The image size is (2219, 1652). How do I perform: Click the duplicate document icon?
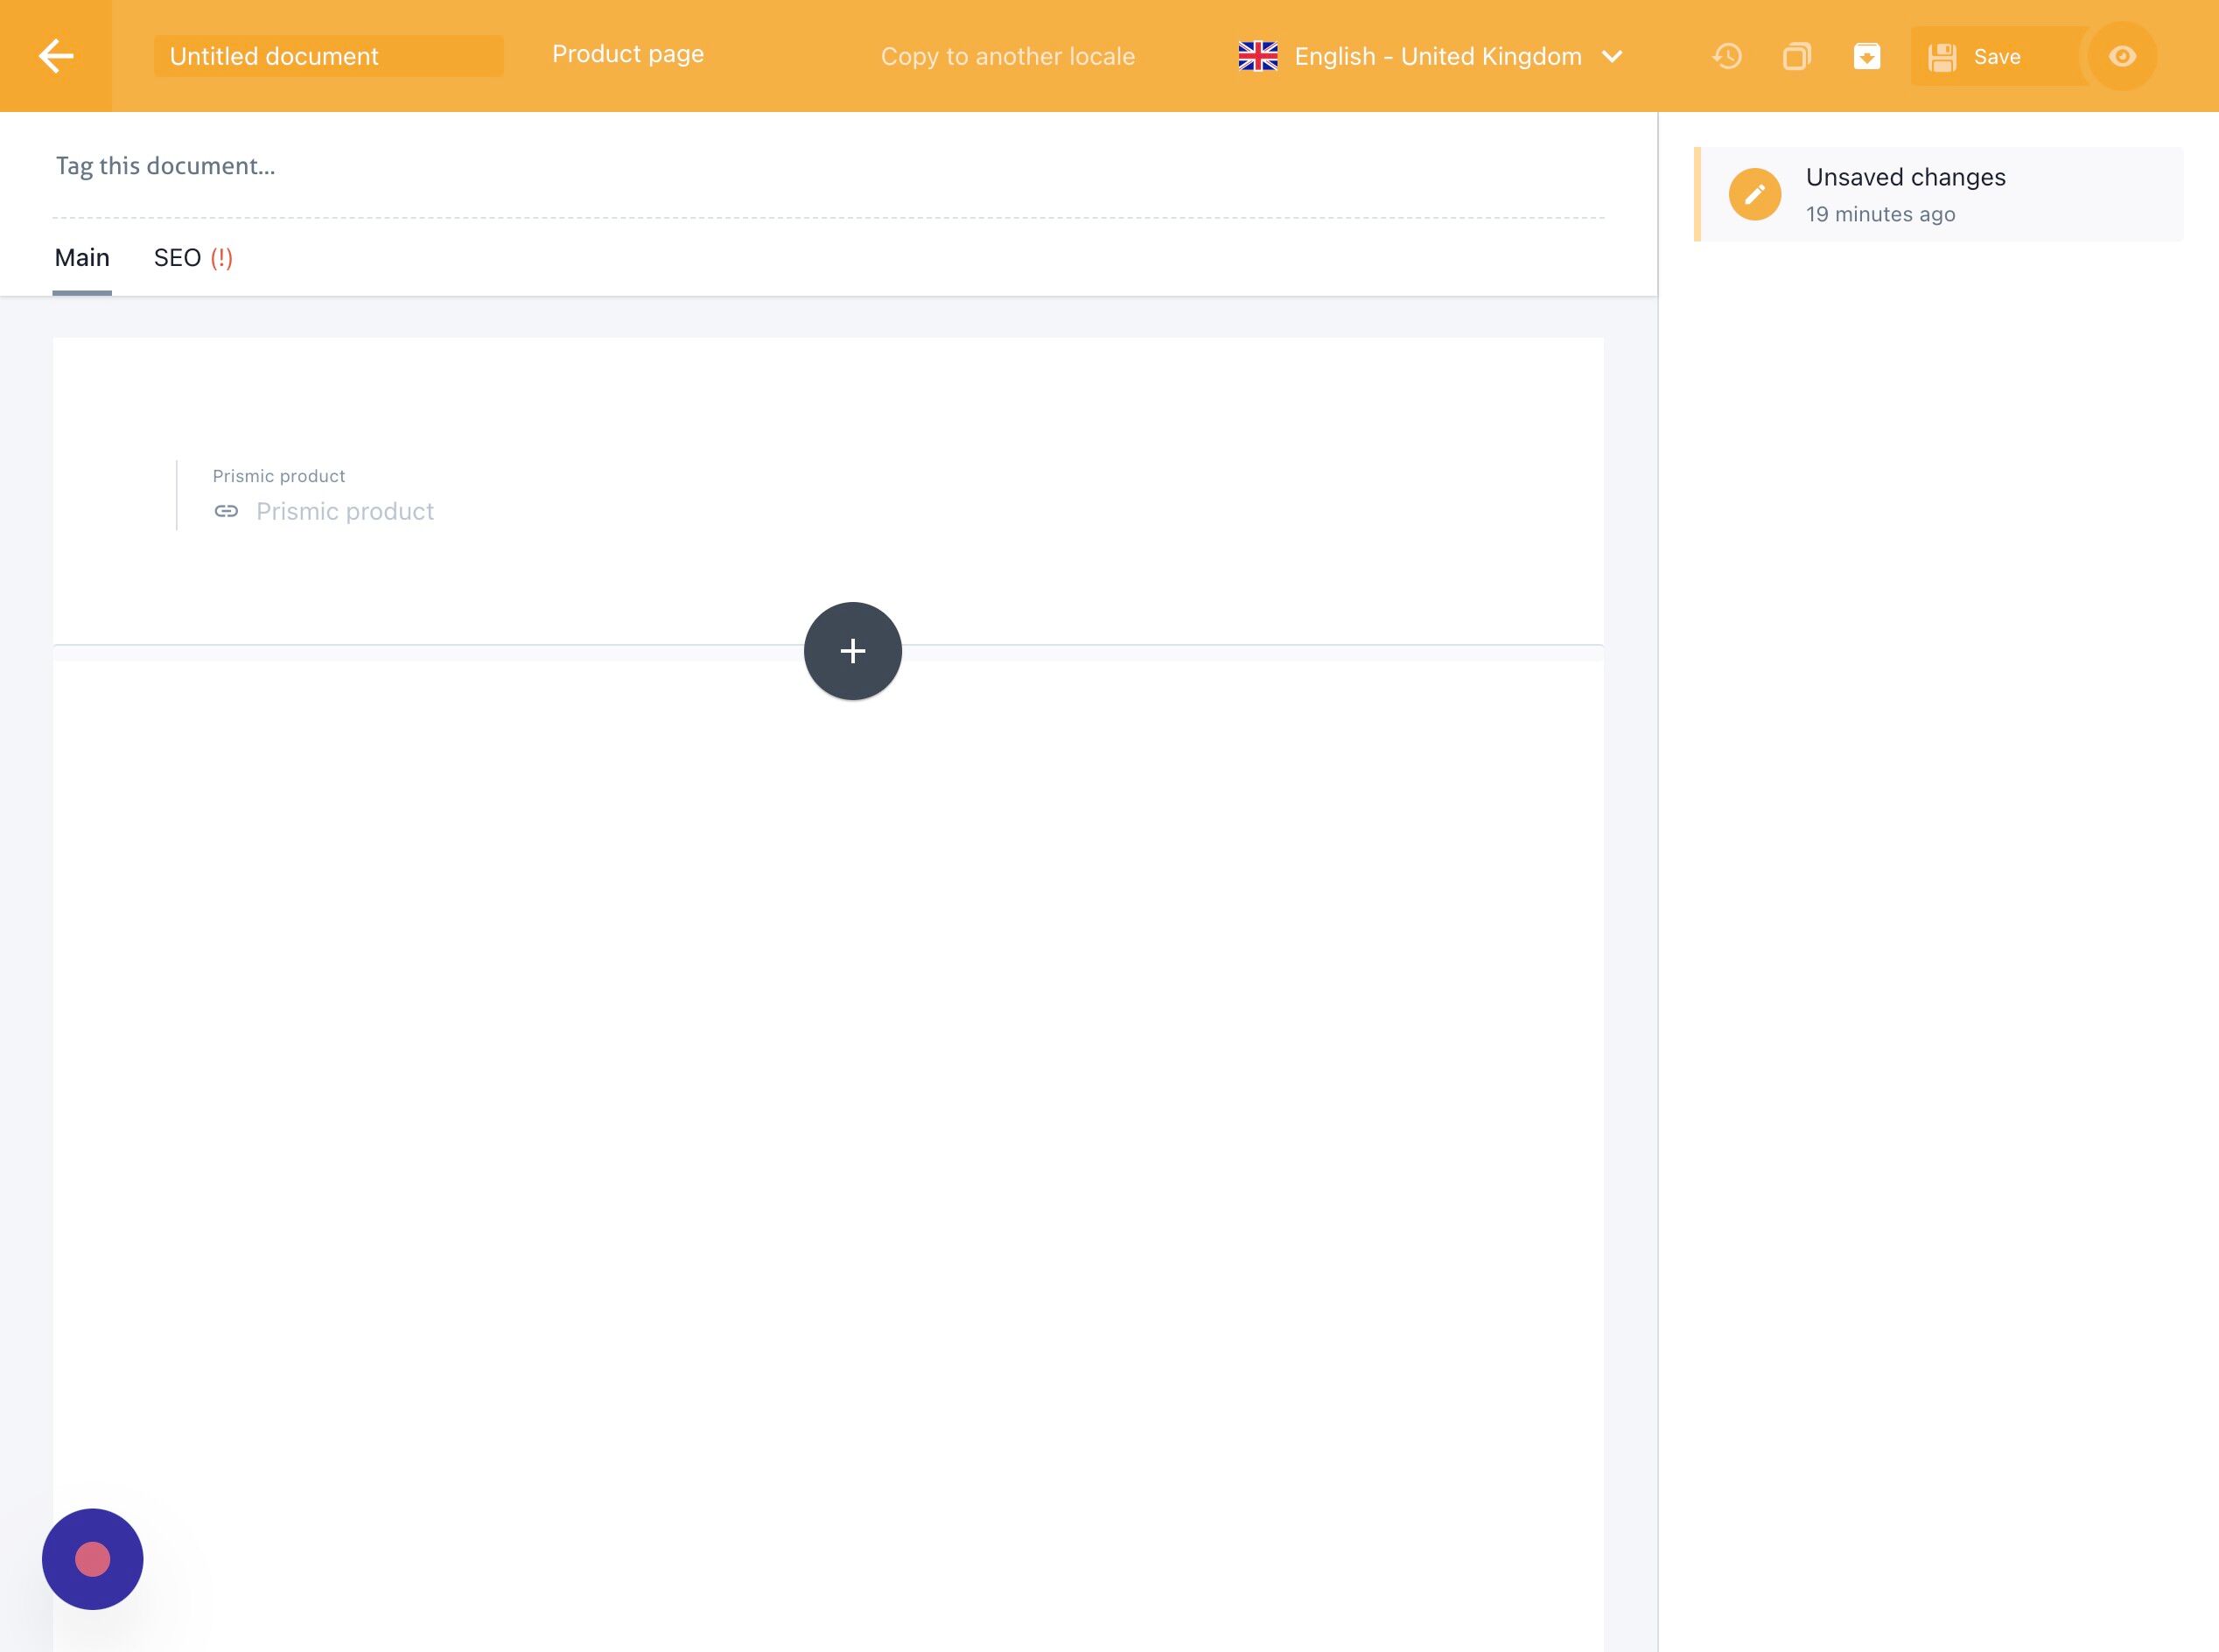[x=1797, y=56]
